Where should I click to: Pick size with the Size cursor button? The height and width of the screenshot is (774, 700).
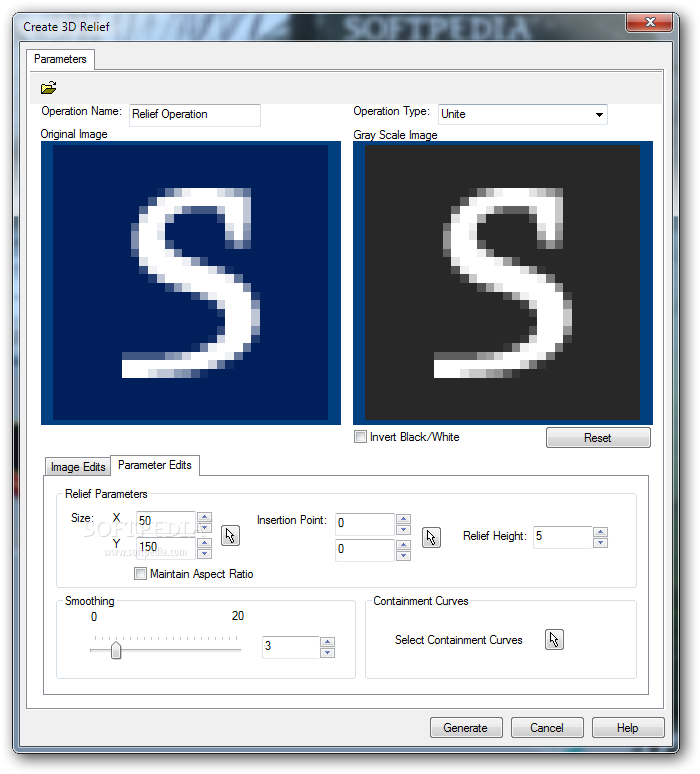coord(230,536)
